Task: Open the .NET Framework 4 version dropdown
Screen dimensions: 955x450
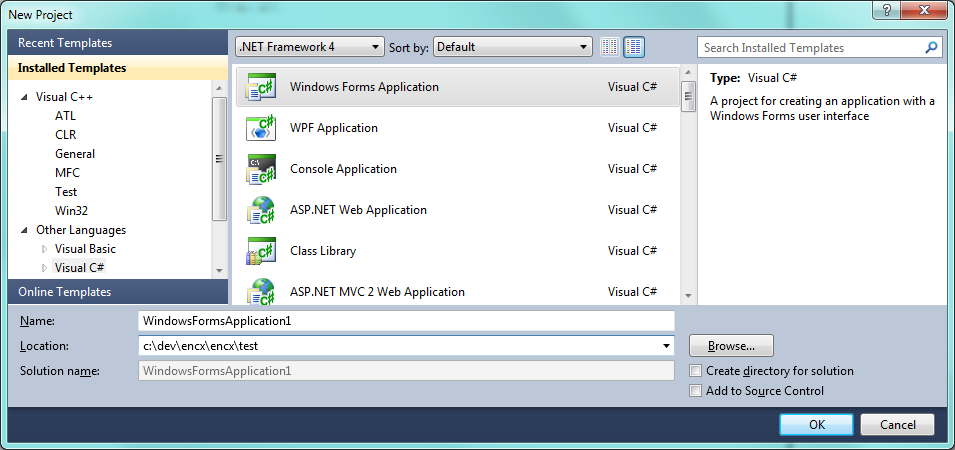Action: (309, 47)
